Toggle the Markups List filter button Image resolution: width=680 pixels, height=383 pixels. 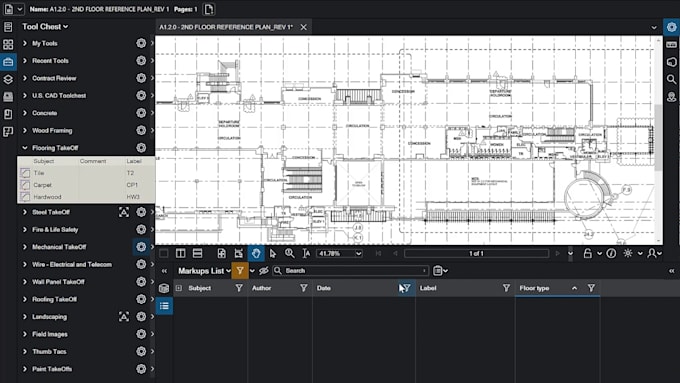(240, 271)
